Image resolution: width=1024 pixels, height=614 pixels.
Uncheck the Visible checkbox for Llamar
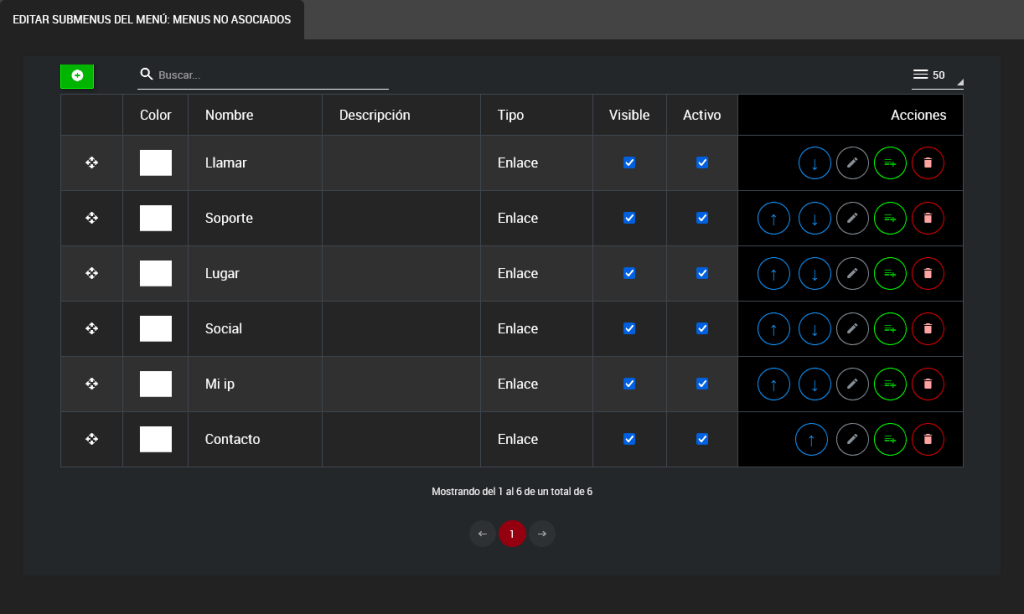click(629, 163)
